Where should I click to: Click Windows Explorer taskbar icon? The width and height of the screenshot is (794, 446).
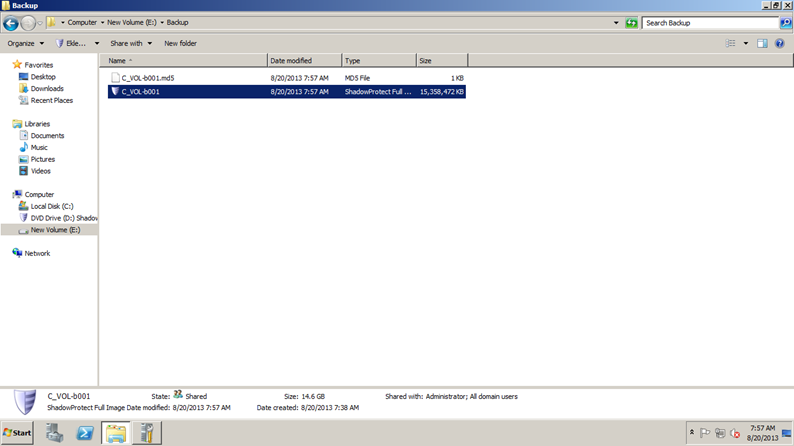tap(116, 433)
